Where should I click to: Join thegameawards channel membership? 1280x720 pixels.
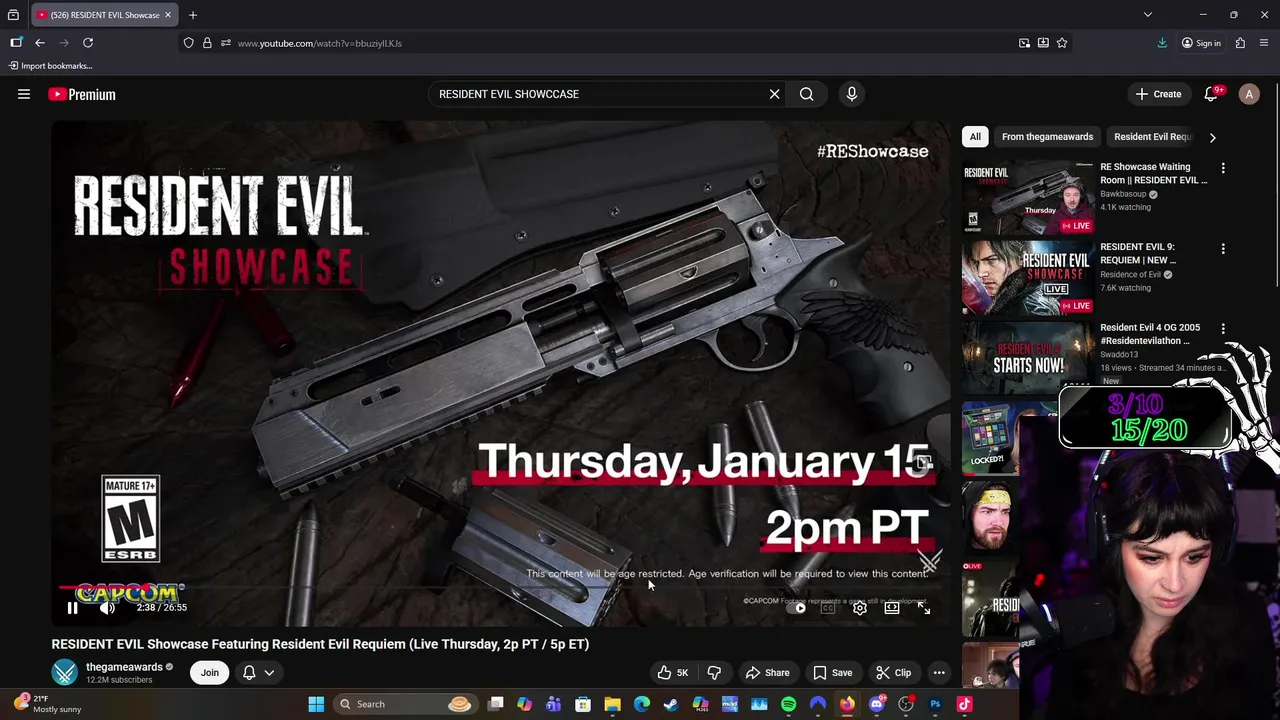[x=210, y=673]
